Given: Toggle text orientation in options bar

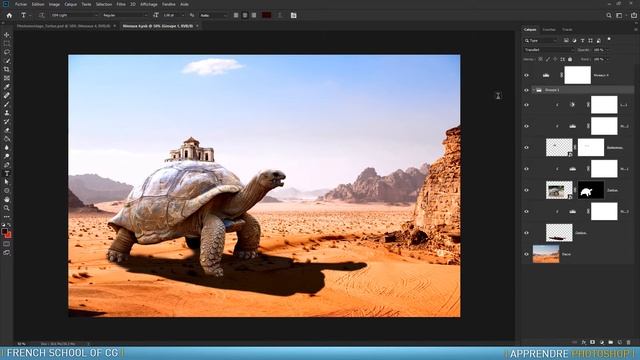Looking at the screenshot, I should tap(41, 15).
